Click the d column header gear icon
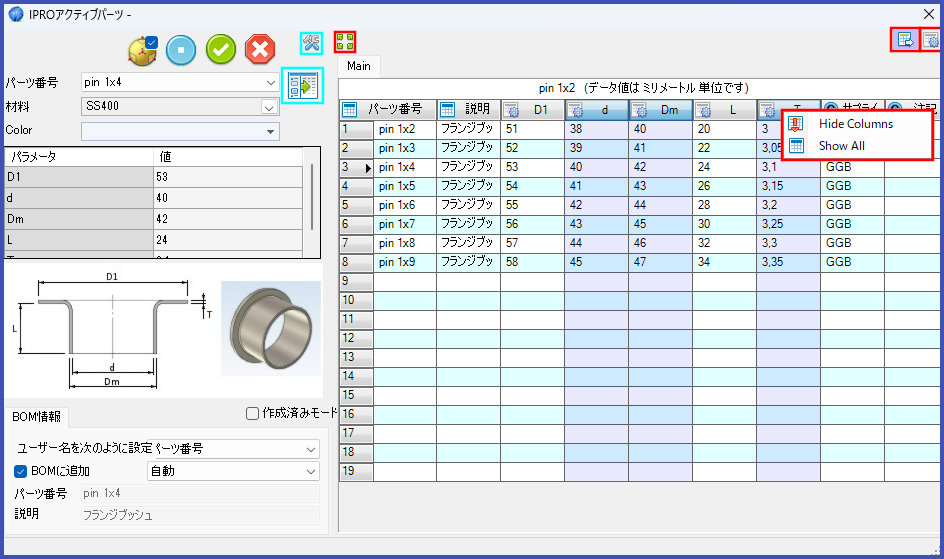Viewport: 944px width, 559px height. pyautogui.click(x=575, y=110)
